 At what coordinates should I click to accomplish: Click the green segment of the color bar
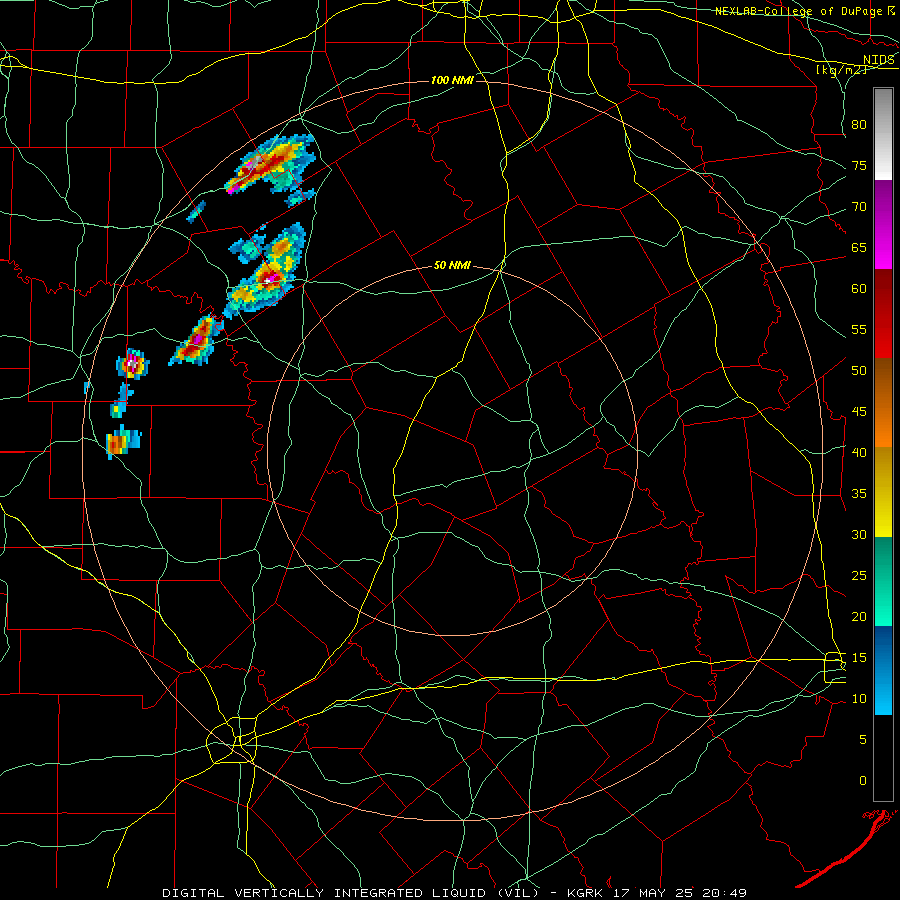883,581
